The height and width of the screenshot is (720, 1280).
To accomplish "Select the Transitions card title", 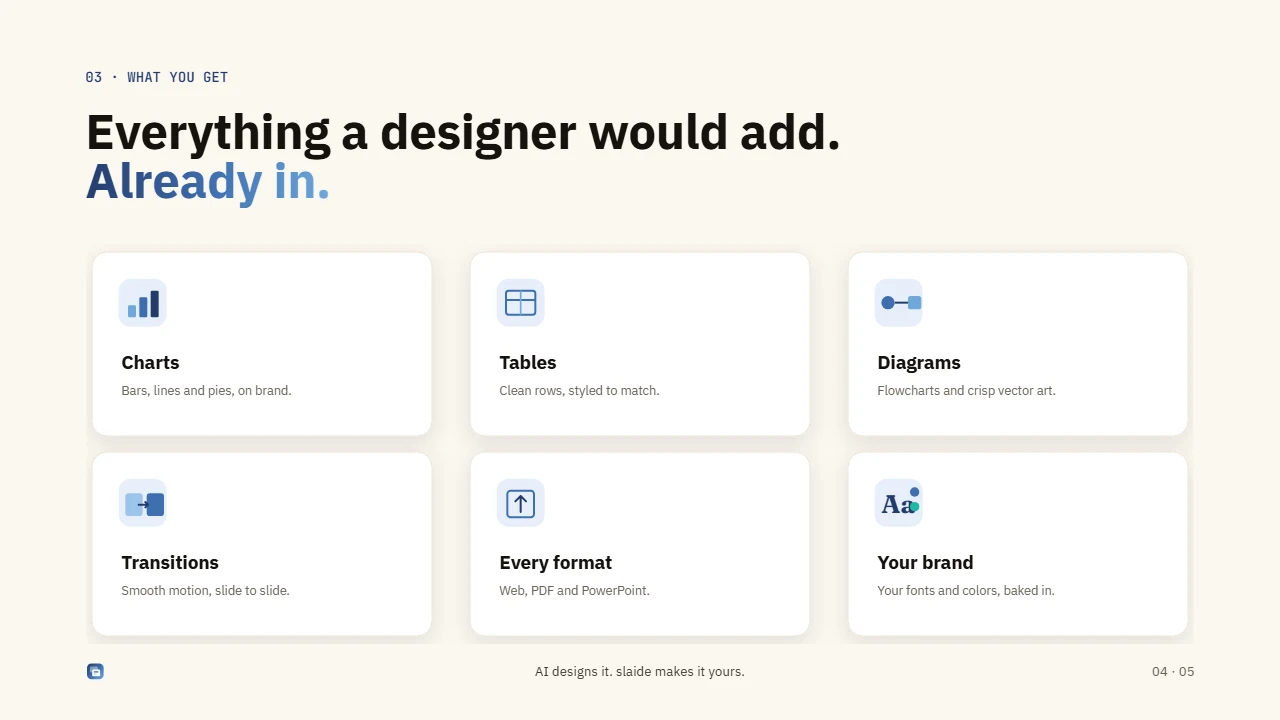I will (170, 562).
